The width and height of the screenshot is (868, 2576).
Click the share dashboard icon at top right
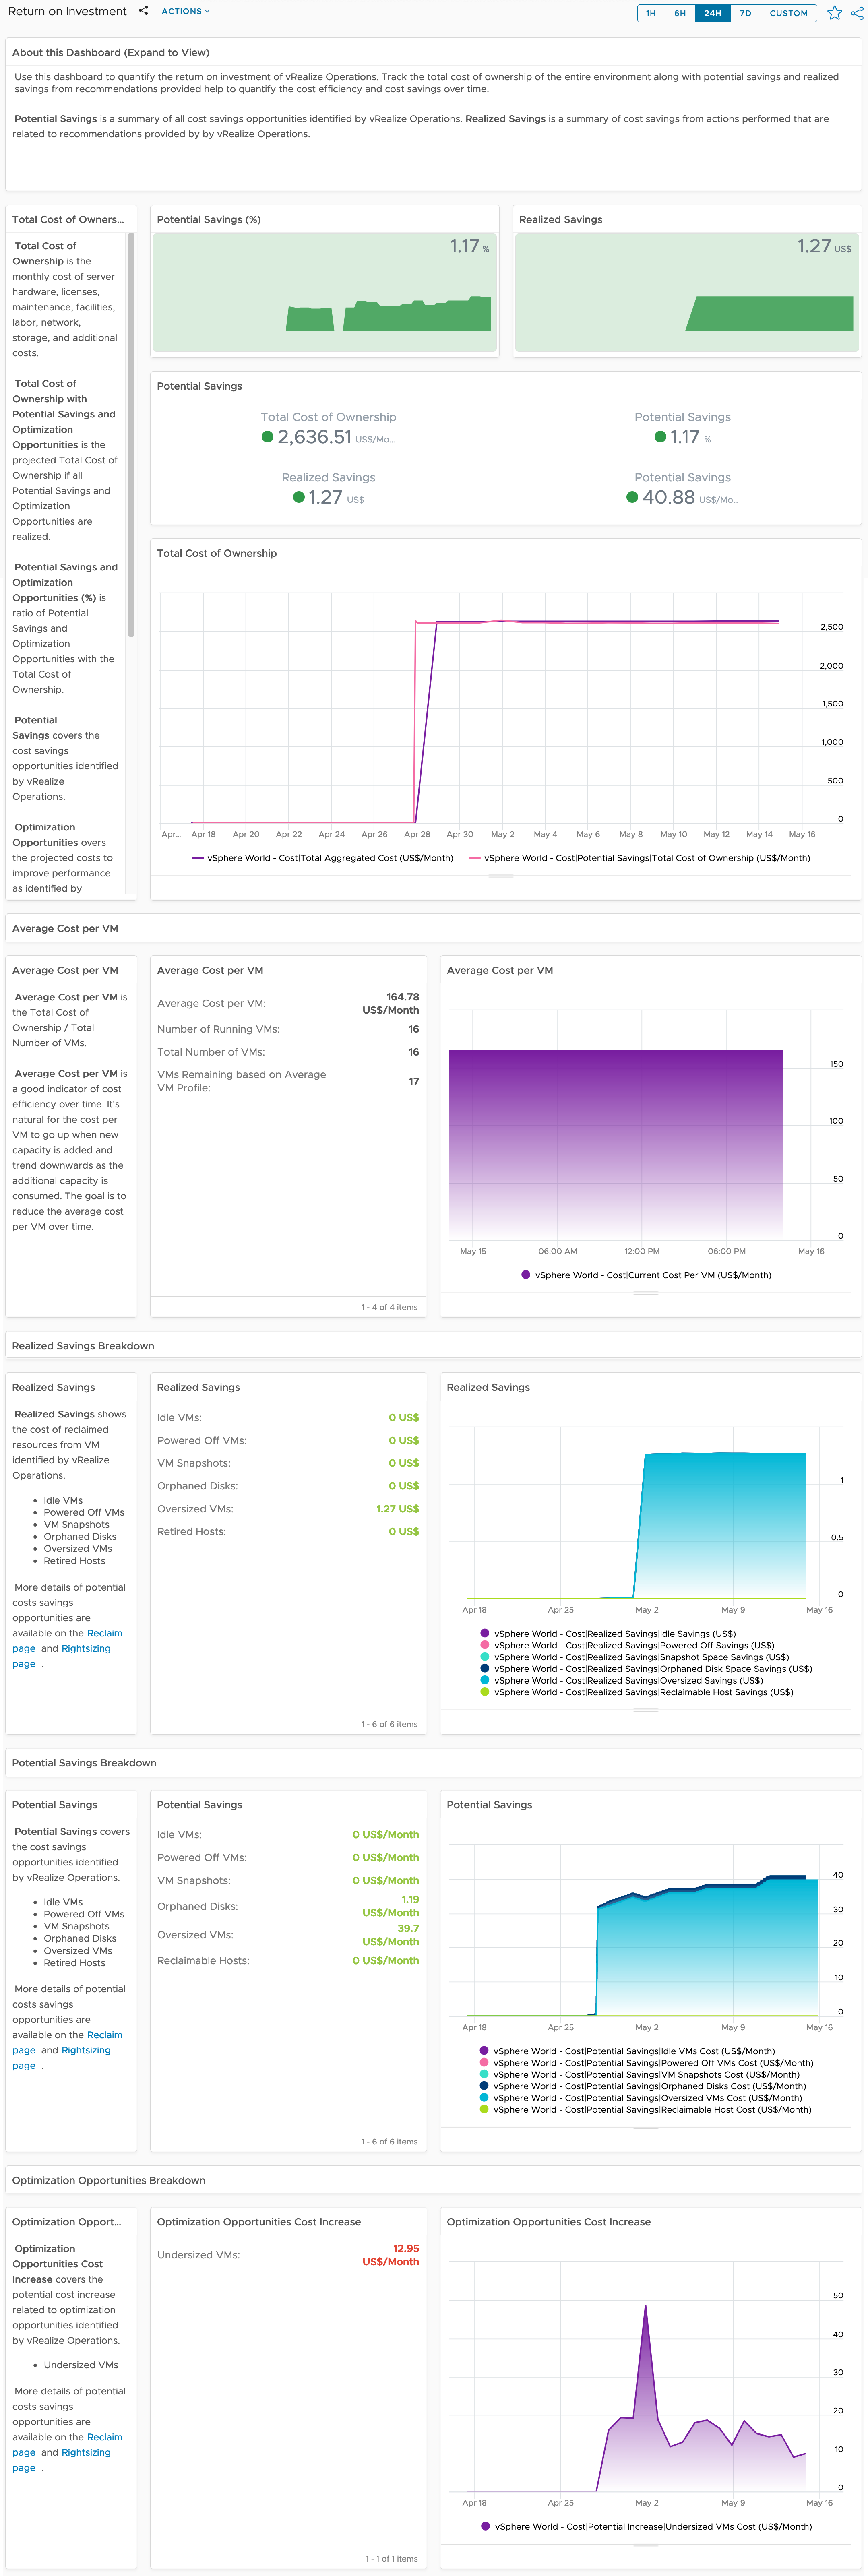pyautogui.click(x=857, y=13)
